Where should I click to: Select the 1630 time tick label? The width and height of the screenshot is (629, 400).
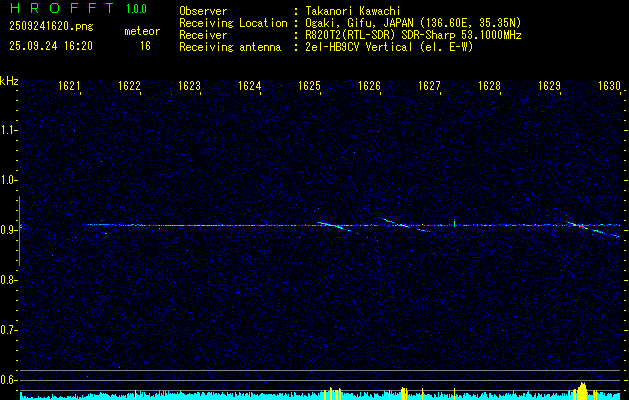pos(609,86)
